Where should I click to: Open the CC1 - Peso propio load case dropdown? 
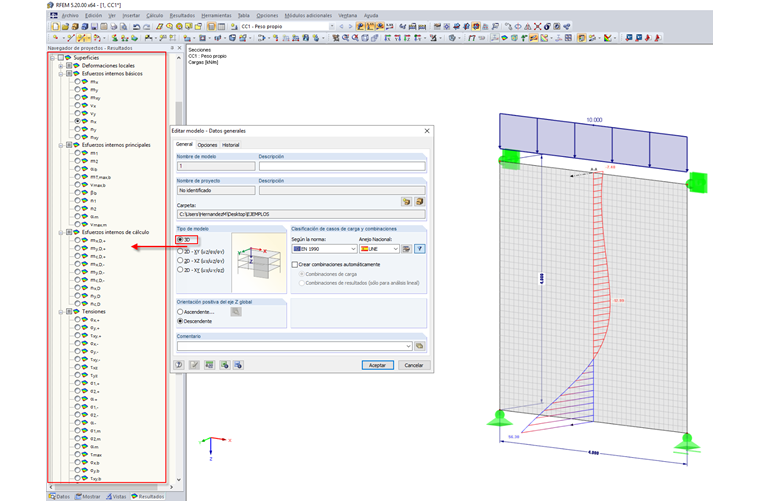[332, 27]
